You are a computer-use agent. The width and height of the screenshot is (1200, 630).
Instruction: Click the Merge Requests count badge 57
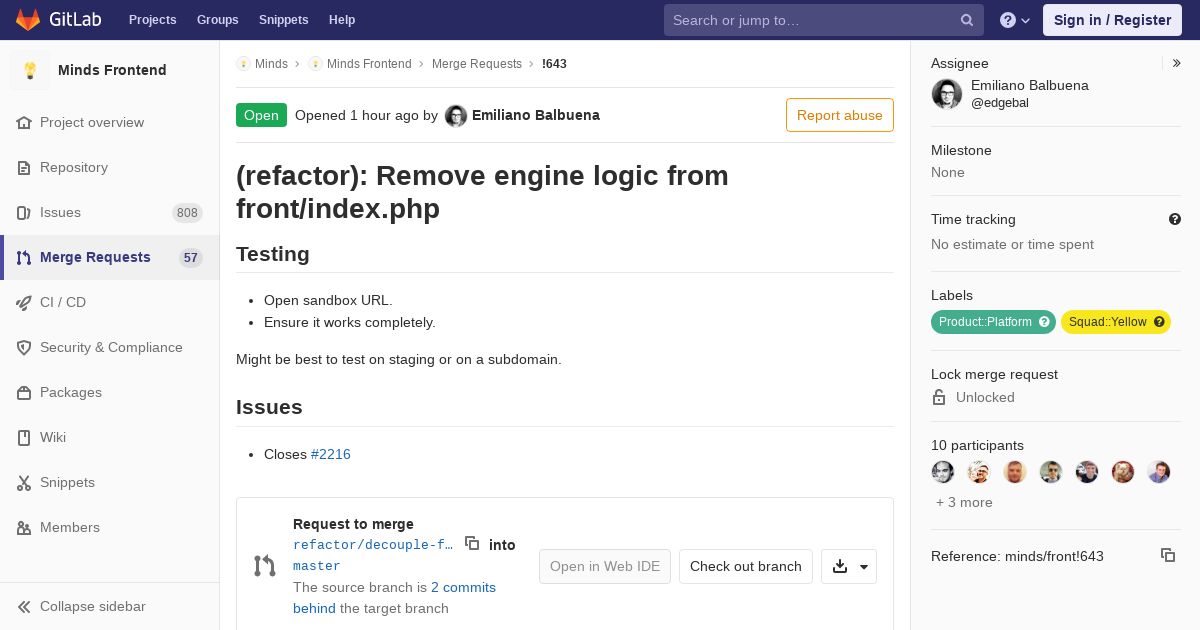pyautogui.click(x=191, y=257)
